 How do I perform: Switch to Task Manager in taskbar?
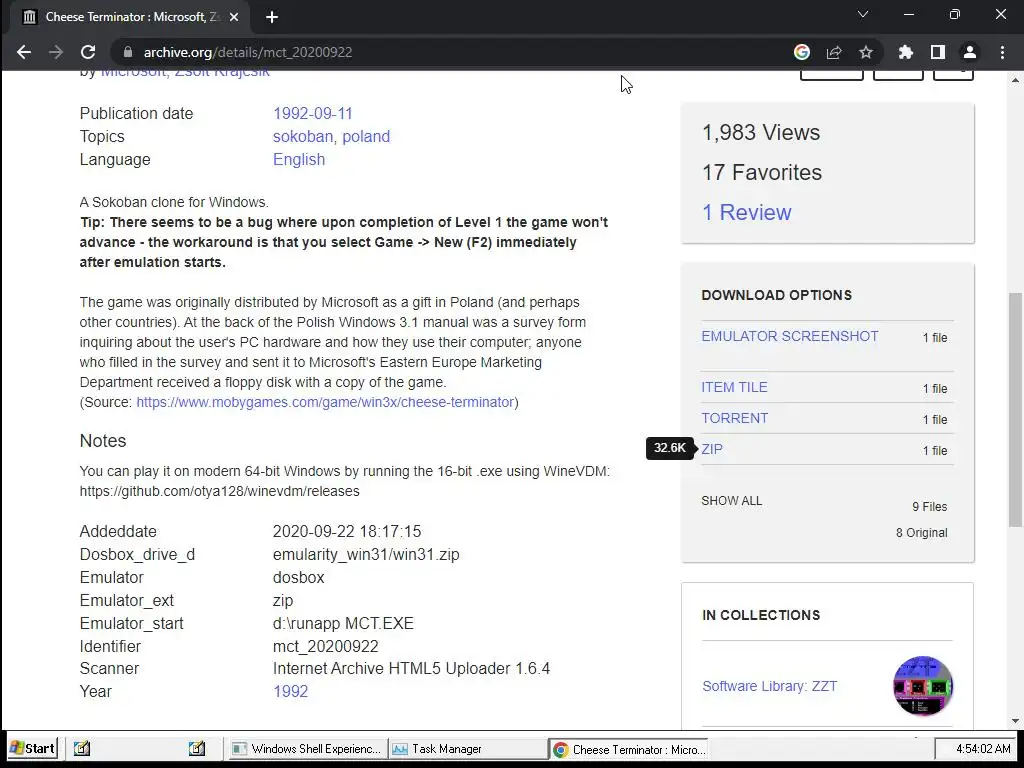tap(468, 749)
